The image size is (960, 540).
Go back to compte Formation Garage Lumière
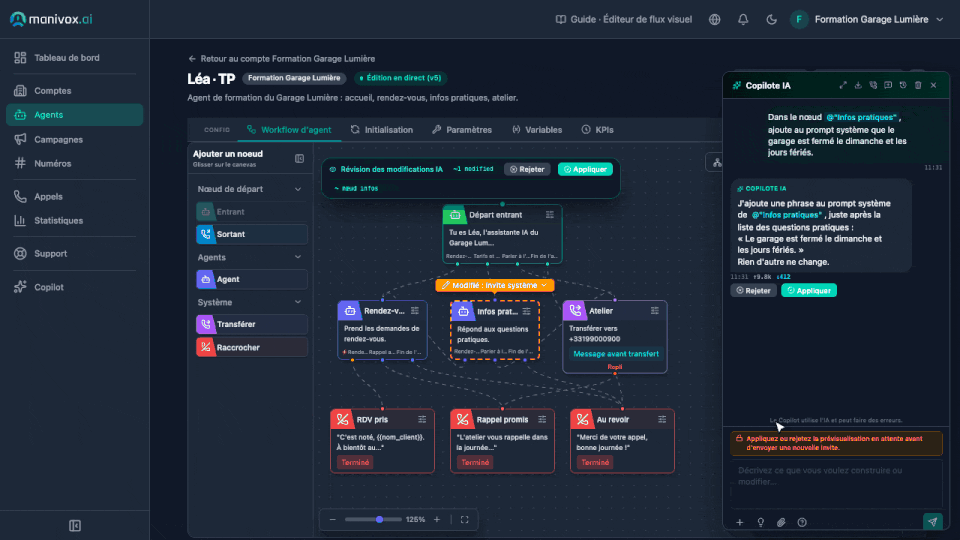point(282,59)
